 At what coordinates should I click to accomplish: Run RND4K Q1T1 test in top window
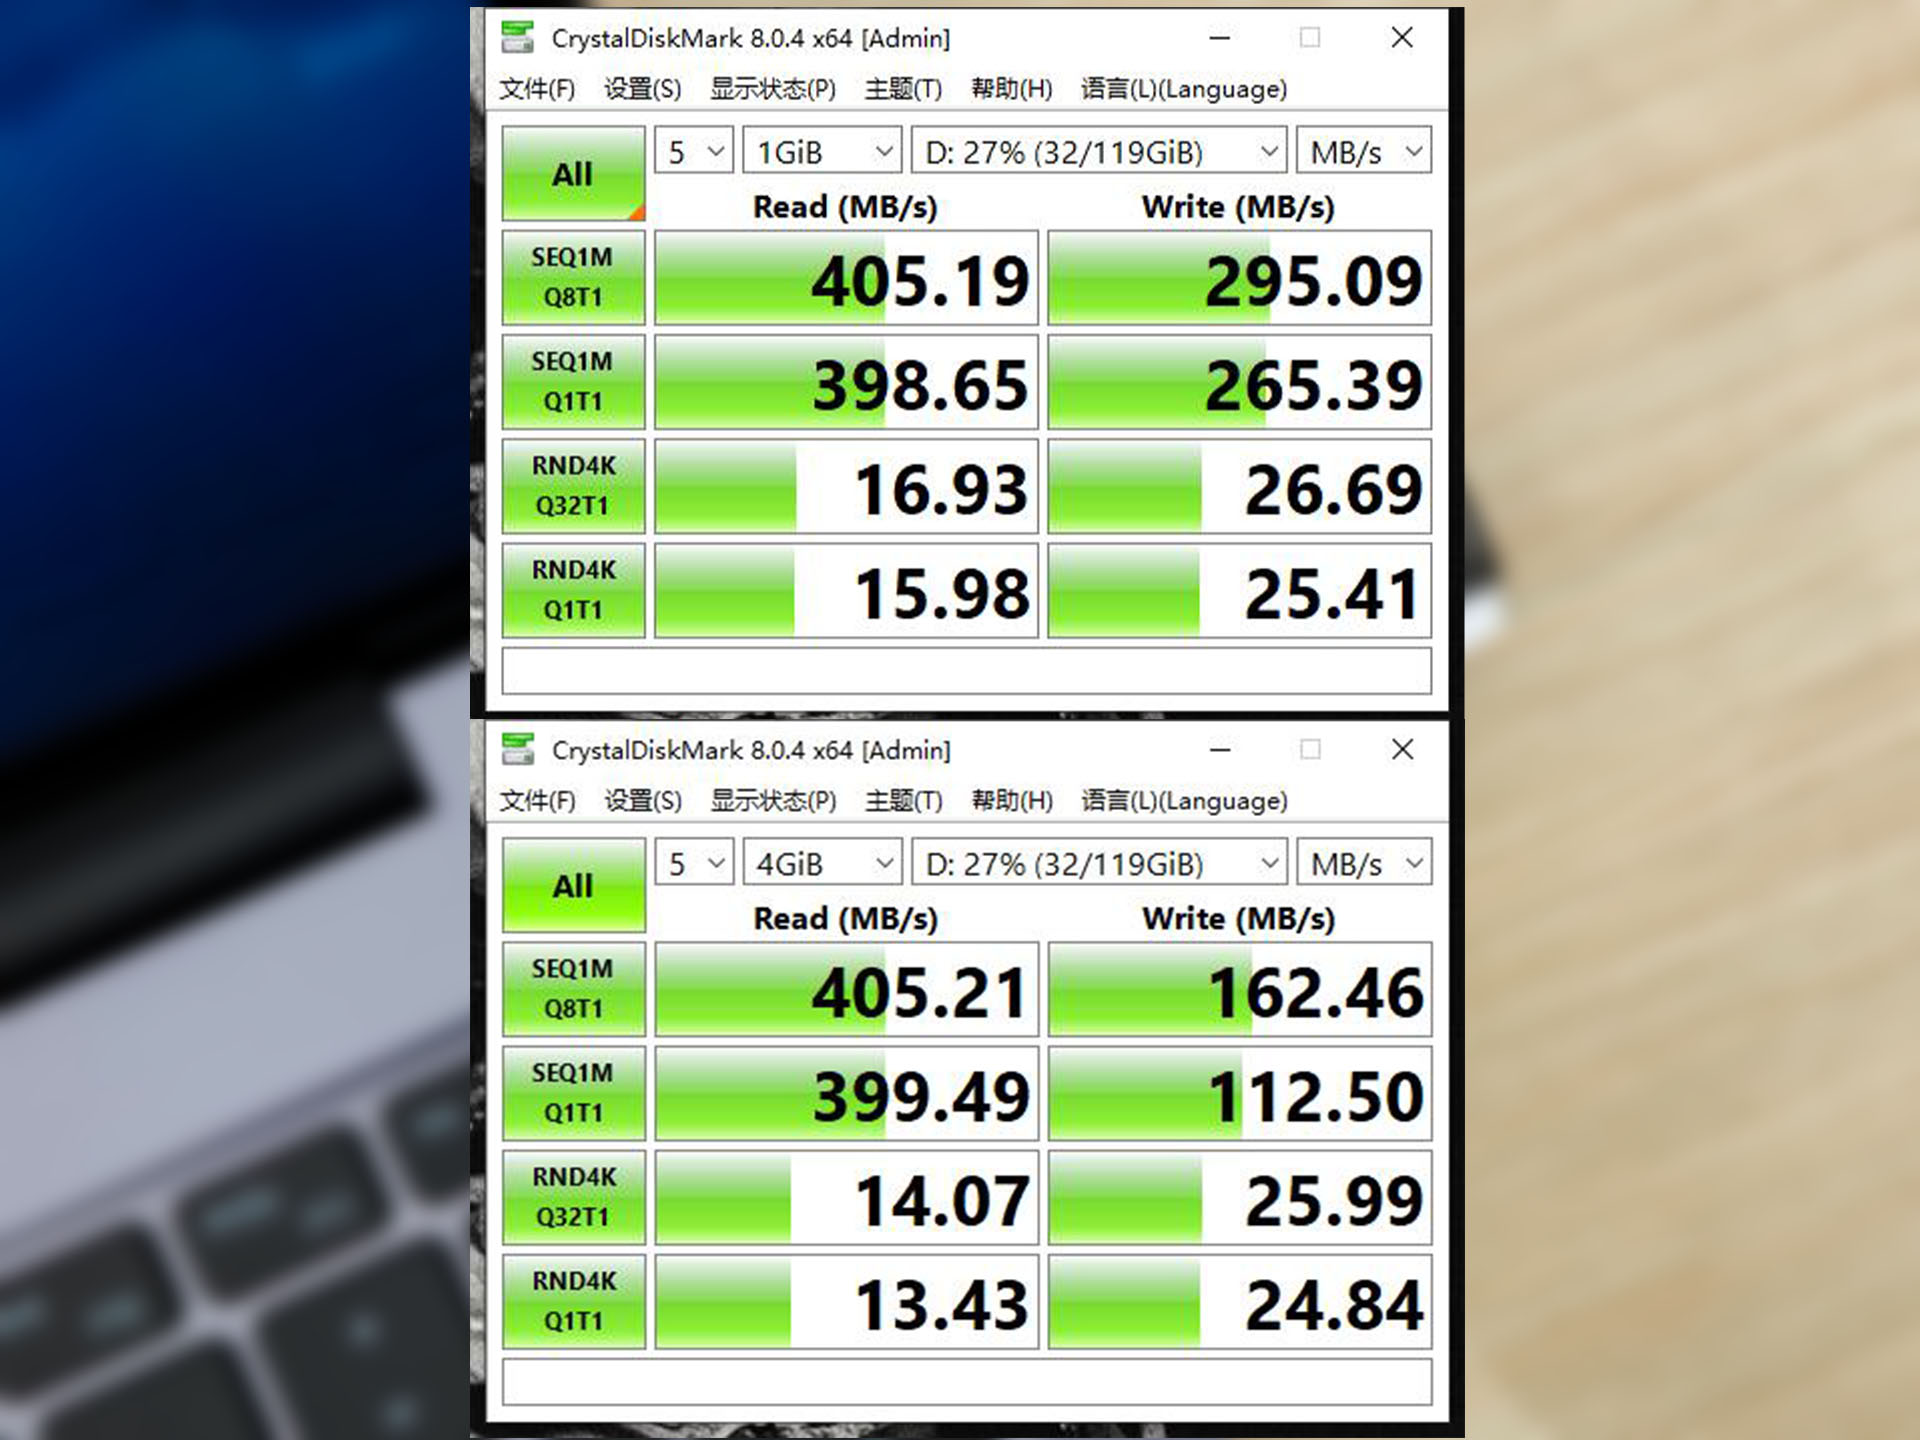[x=573, y=590]
